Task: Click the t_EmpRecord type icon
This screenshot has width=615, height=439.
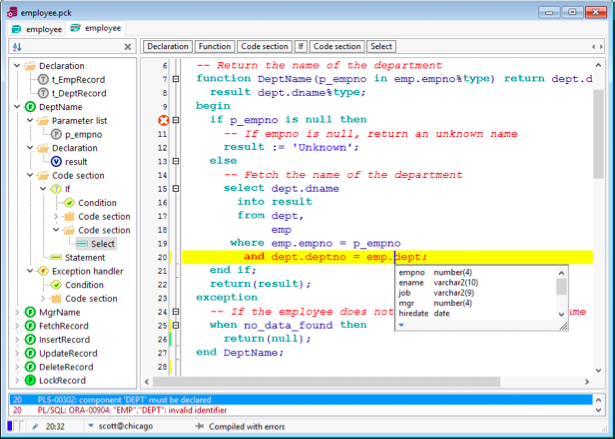Action: [x=43, y=80]
